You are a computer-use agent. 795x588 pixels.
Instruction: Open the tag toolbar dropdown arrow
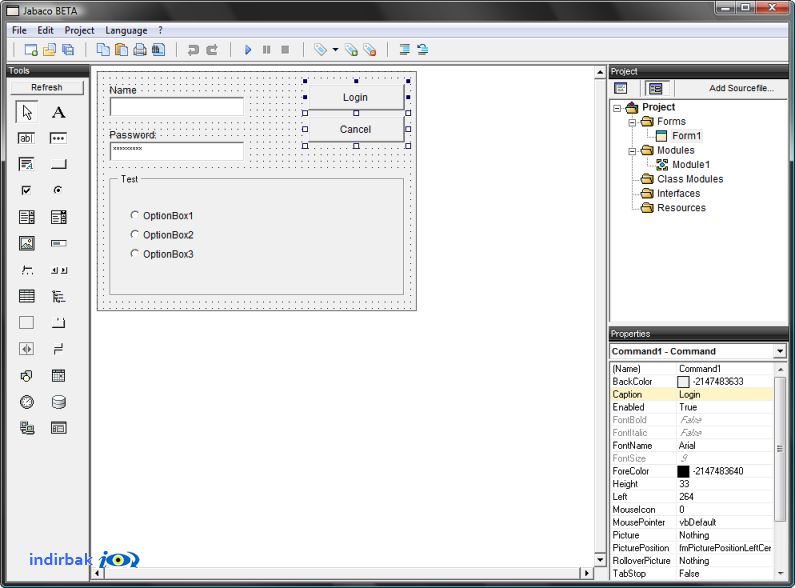[x=335, y=50]
